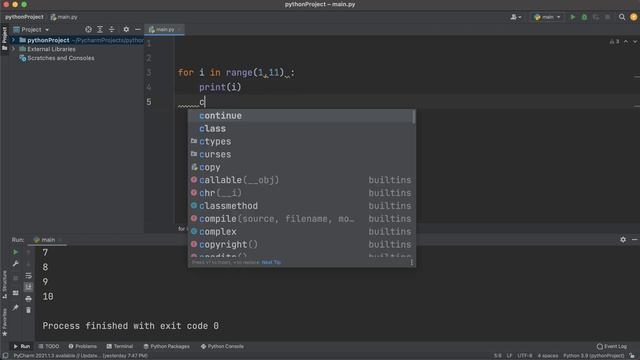Toggle the Structure side tool window
This screenshot has height=360, width=640.
[x=4, y=284]
